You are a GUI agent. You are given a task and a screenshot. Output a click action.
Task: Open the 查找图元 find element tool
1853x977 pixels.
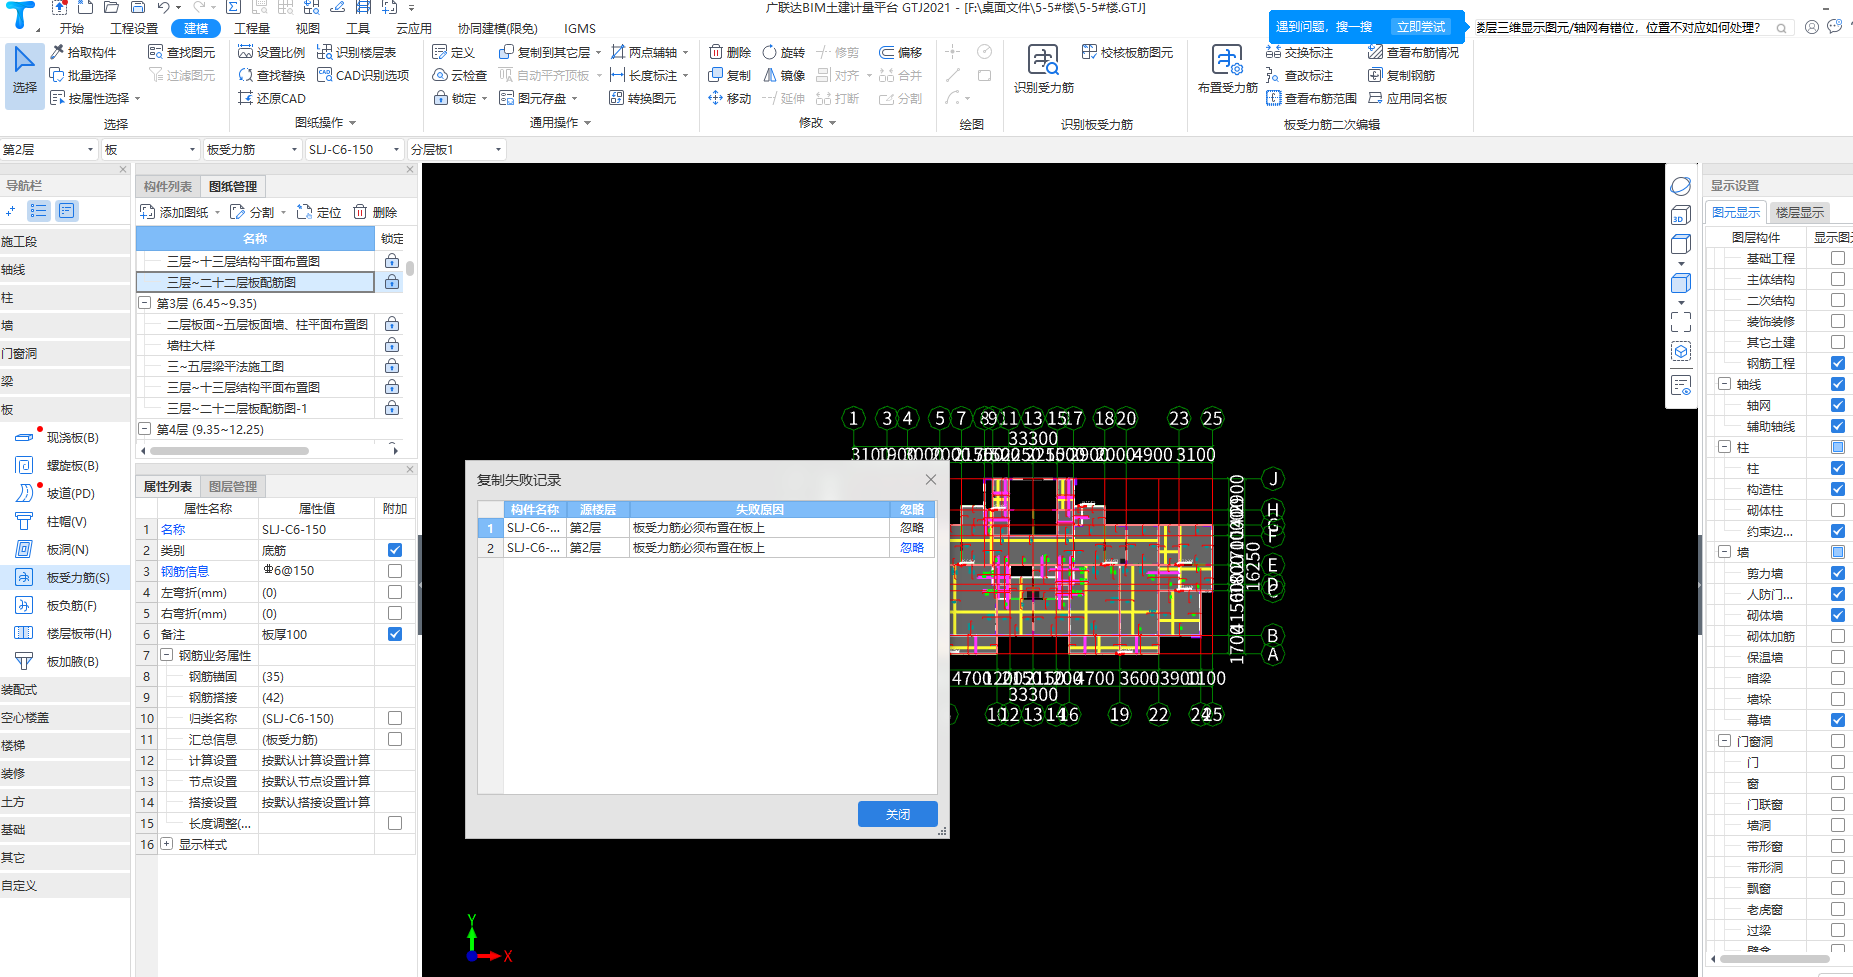[181, 52]
